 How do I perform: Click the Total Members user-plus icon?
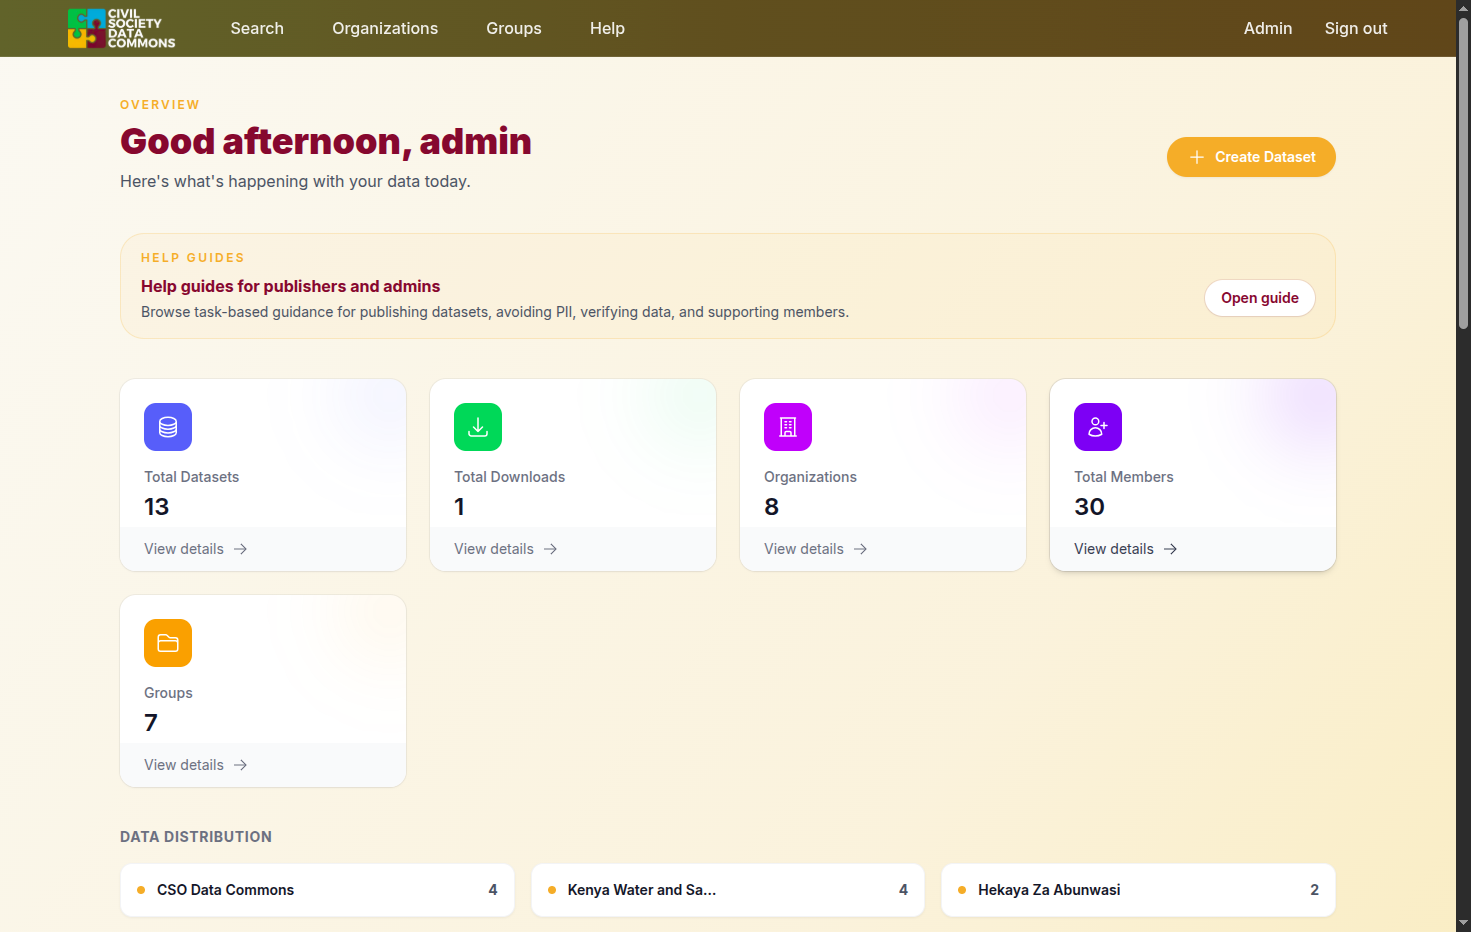click(x=1098, y=427)
